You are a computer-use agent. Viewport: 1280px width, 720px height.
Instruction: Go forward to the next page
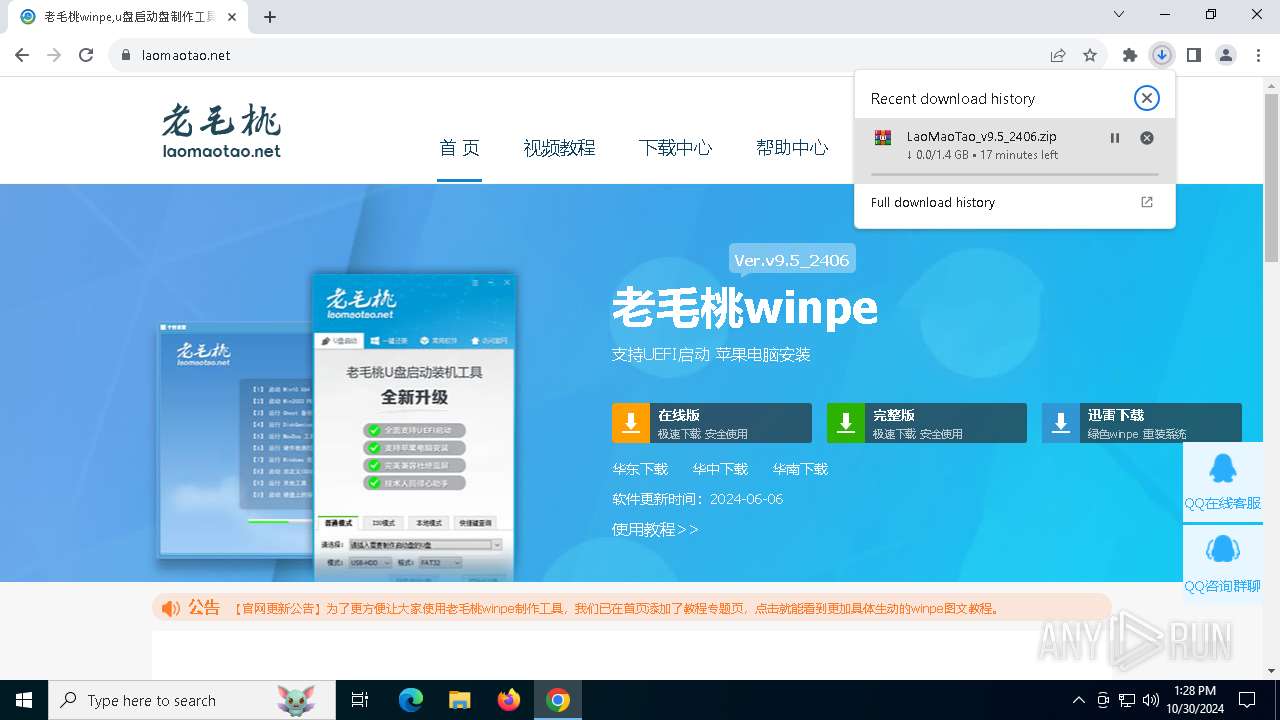point(54,55)
